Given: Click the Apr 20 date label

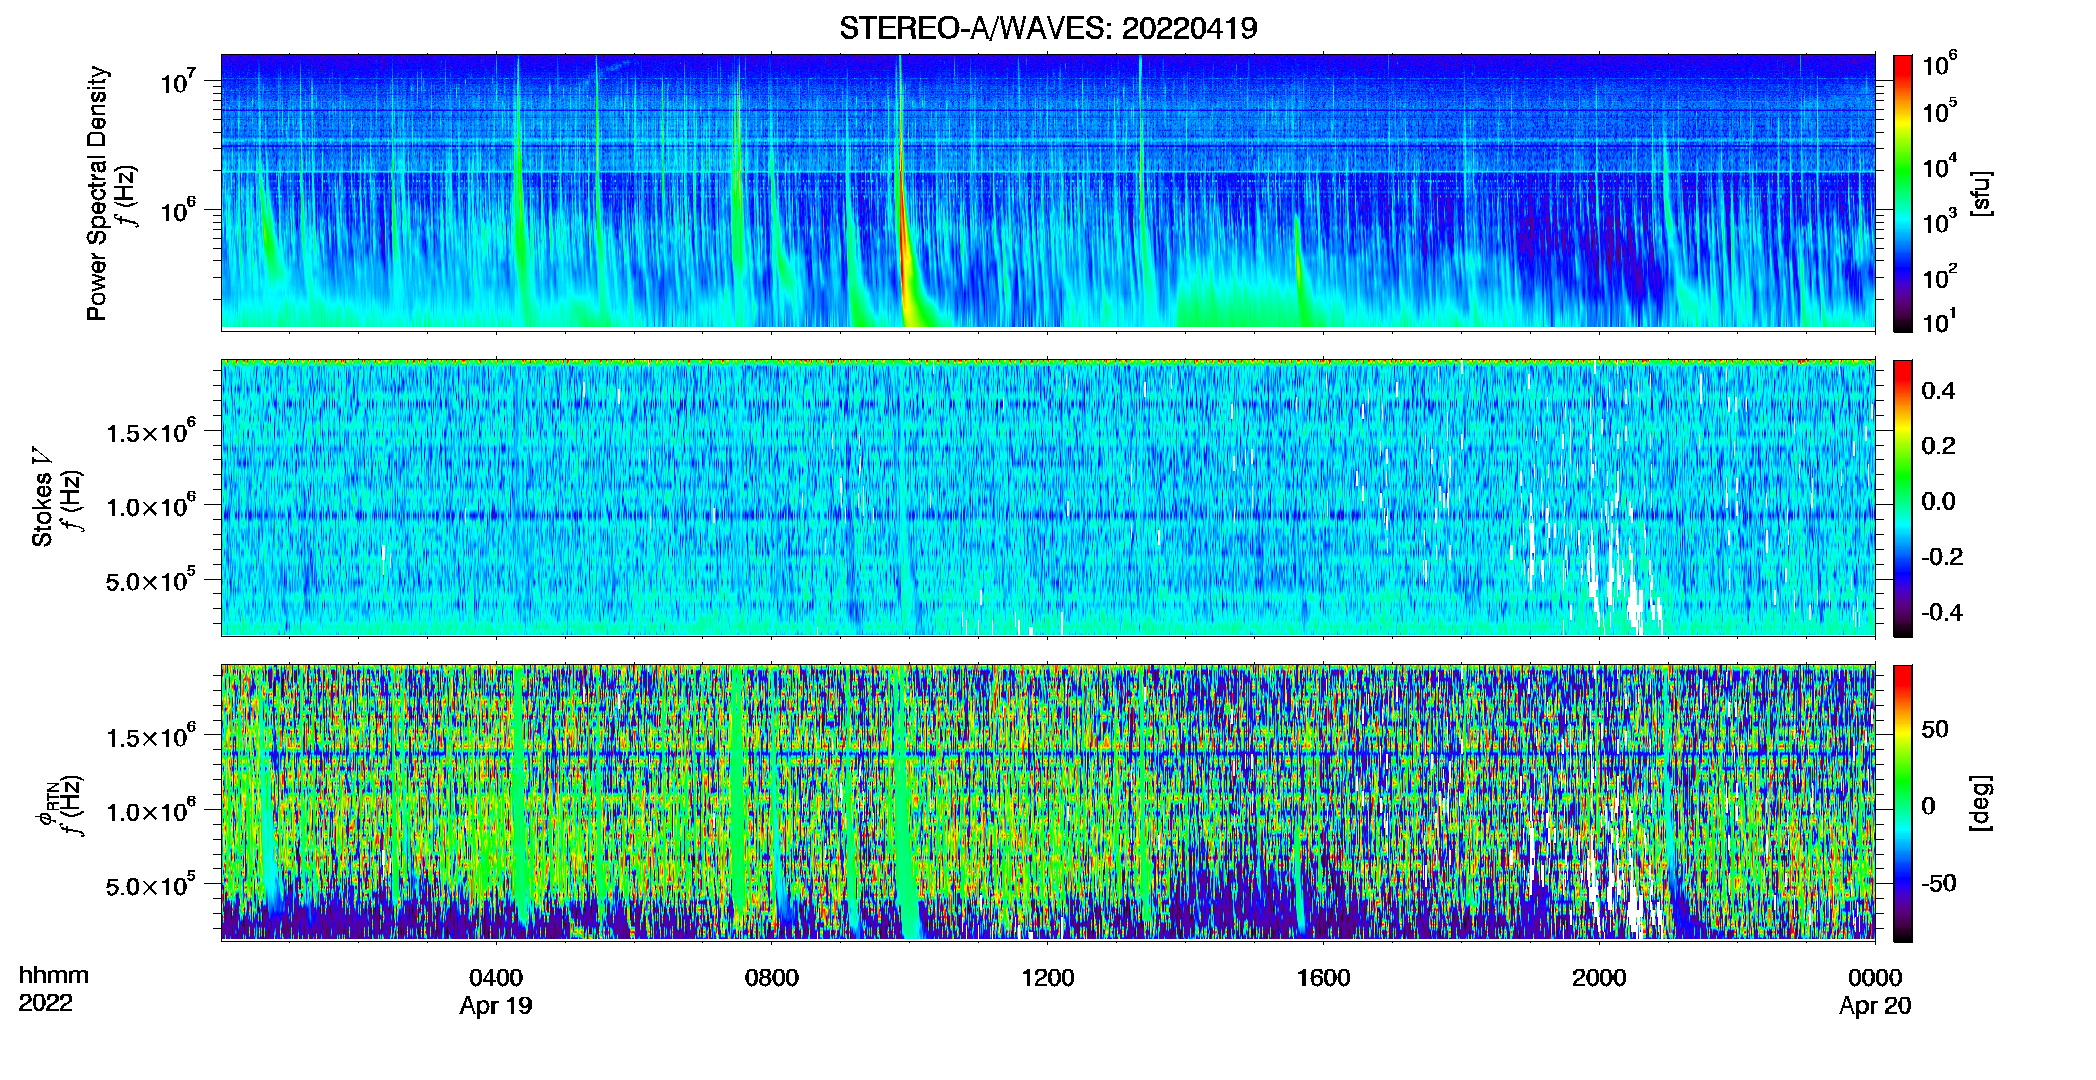Looking at the screenshot, I should [1875, 1006].
